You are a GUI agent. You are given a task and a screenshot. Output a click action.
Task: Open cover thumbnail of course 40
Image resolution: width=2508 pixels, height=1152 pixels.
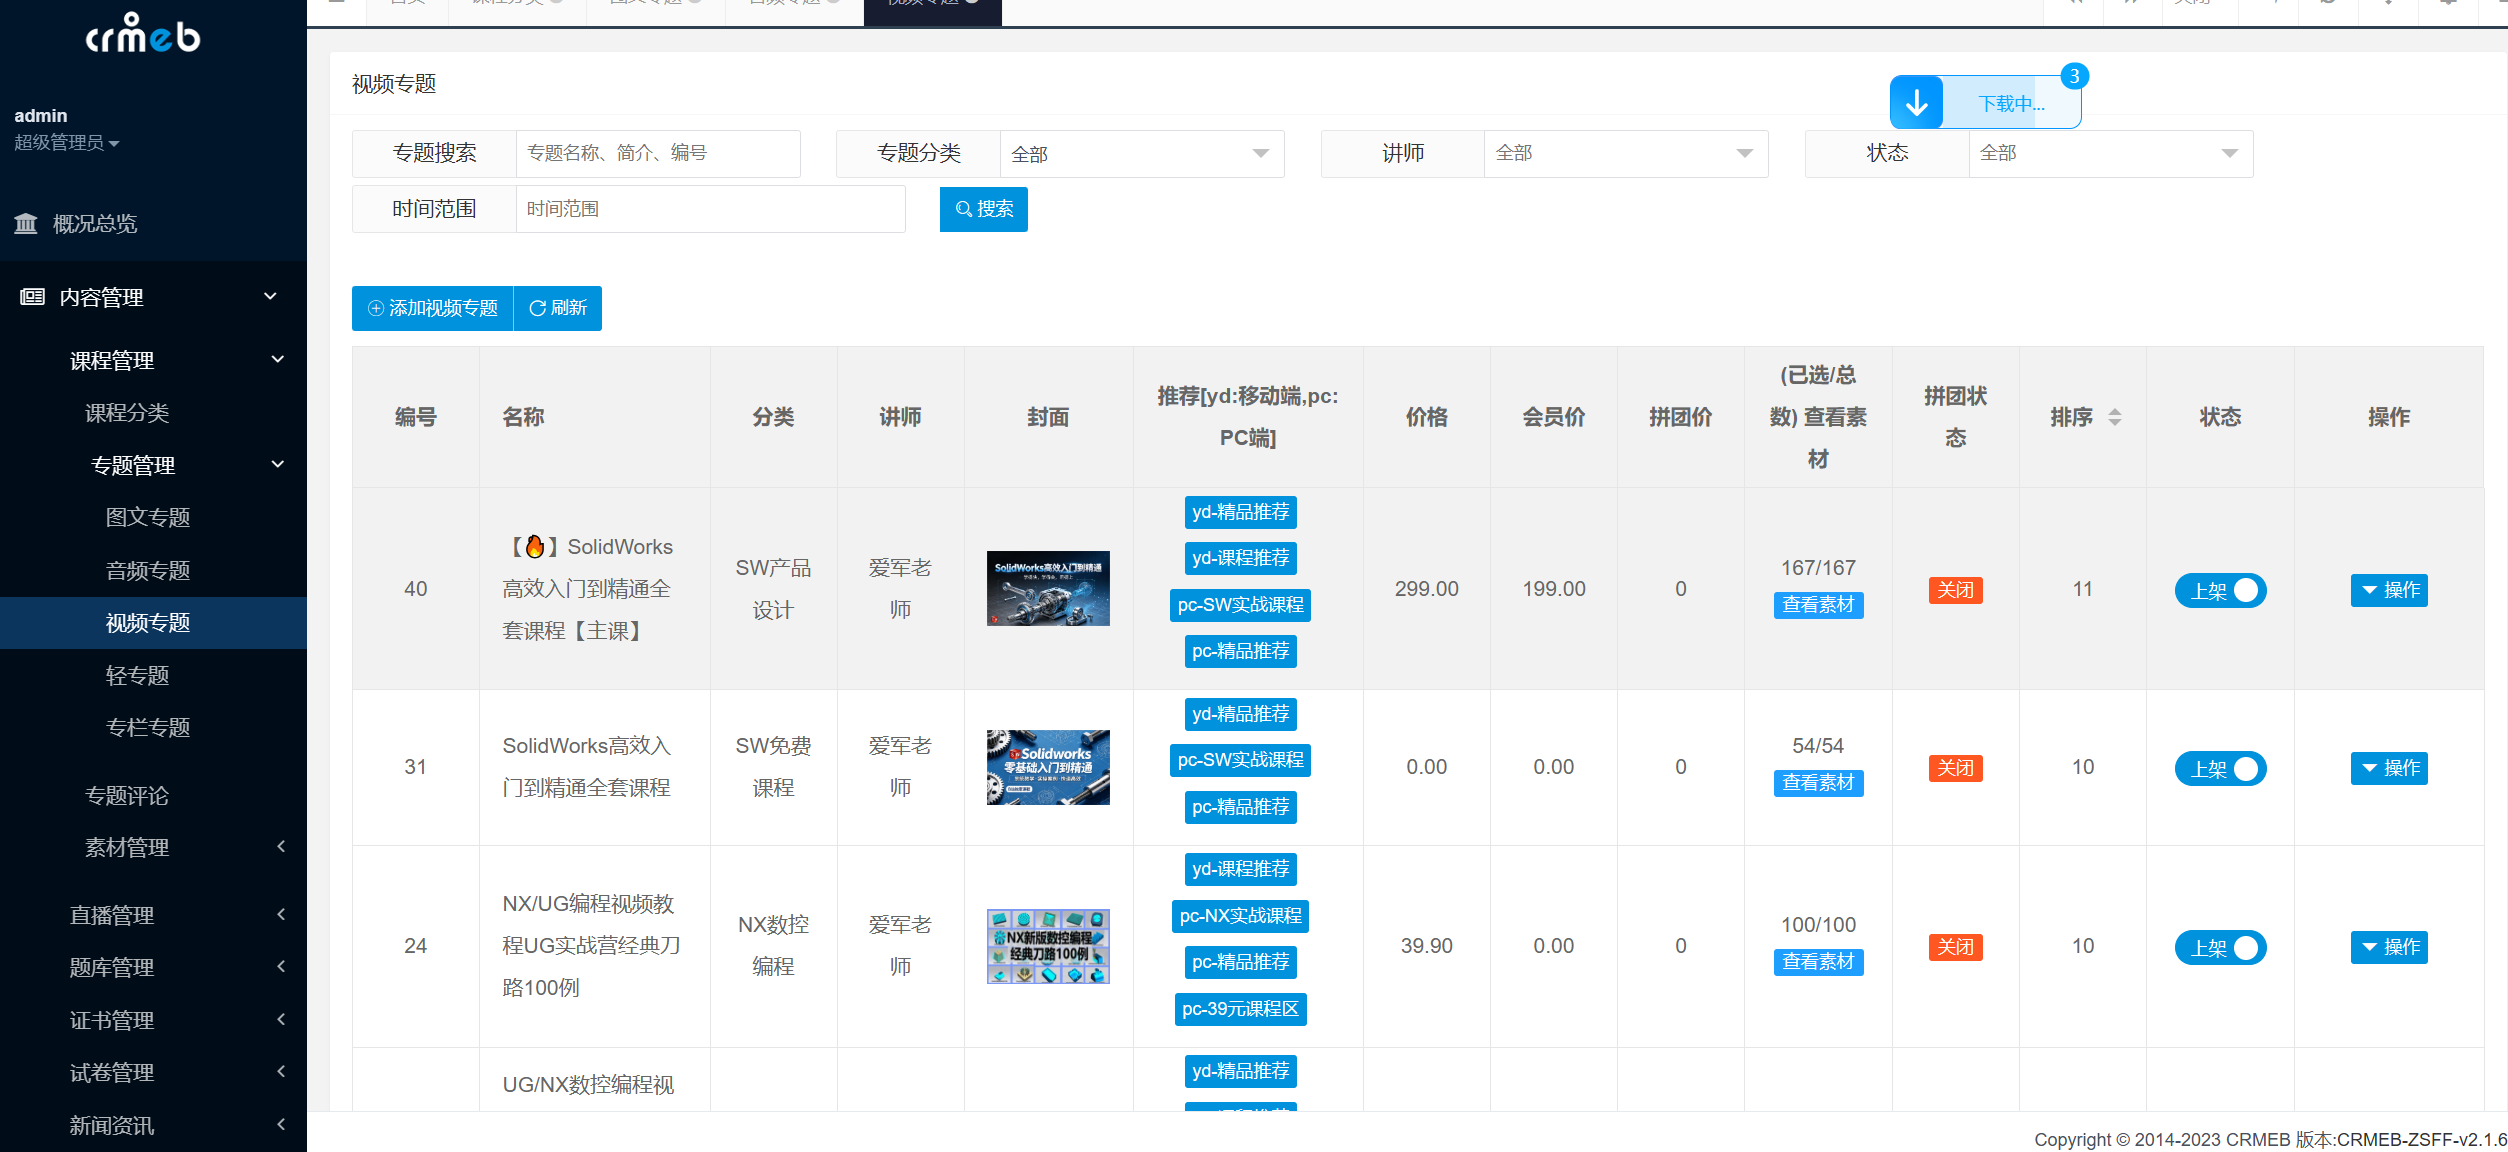(x=1048, y=588)
